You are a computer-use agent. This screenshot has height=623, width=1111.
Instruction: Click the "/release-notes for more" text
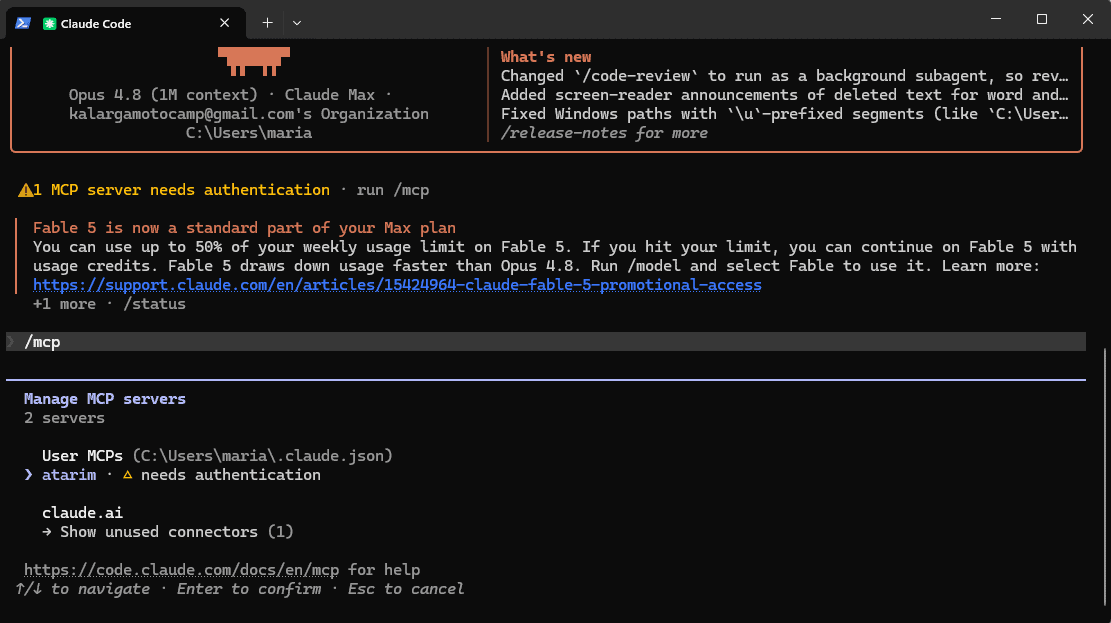click(x=604, y=133)
